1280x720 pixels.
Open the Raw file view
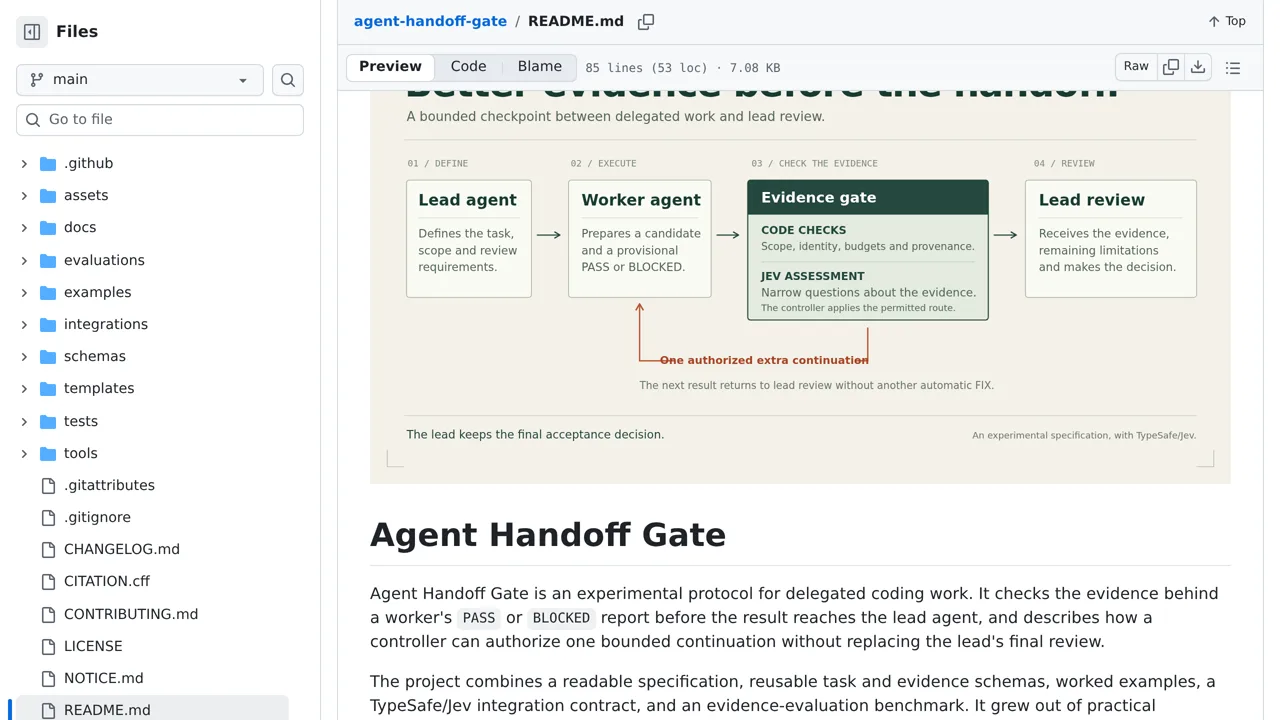(1136, 67)
